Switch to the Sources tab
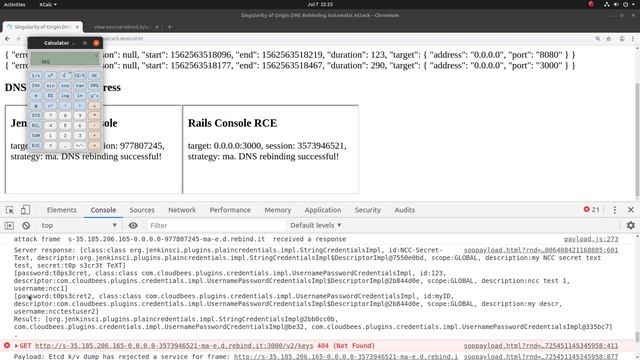This screenshot has width=640, height=360. click(x=142, y=210)
